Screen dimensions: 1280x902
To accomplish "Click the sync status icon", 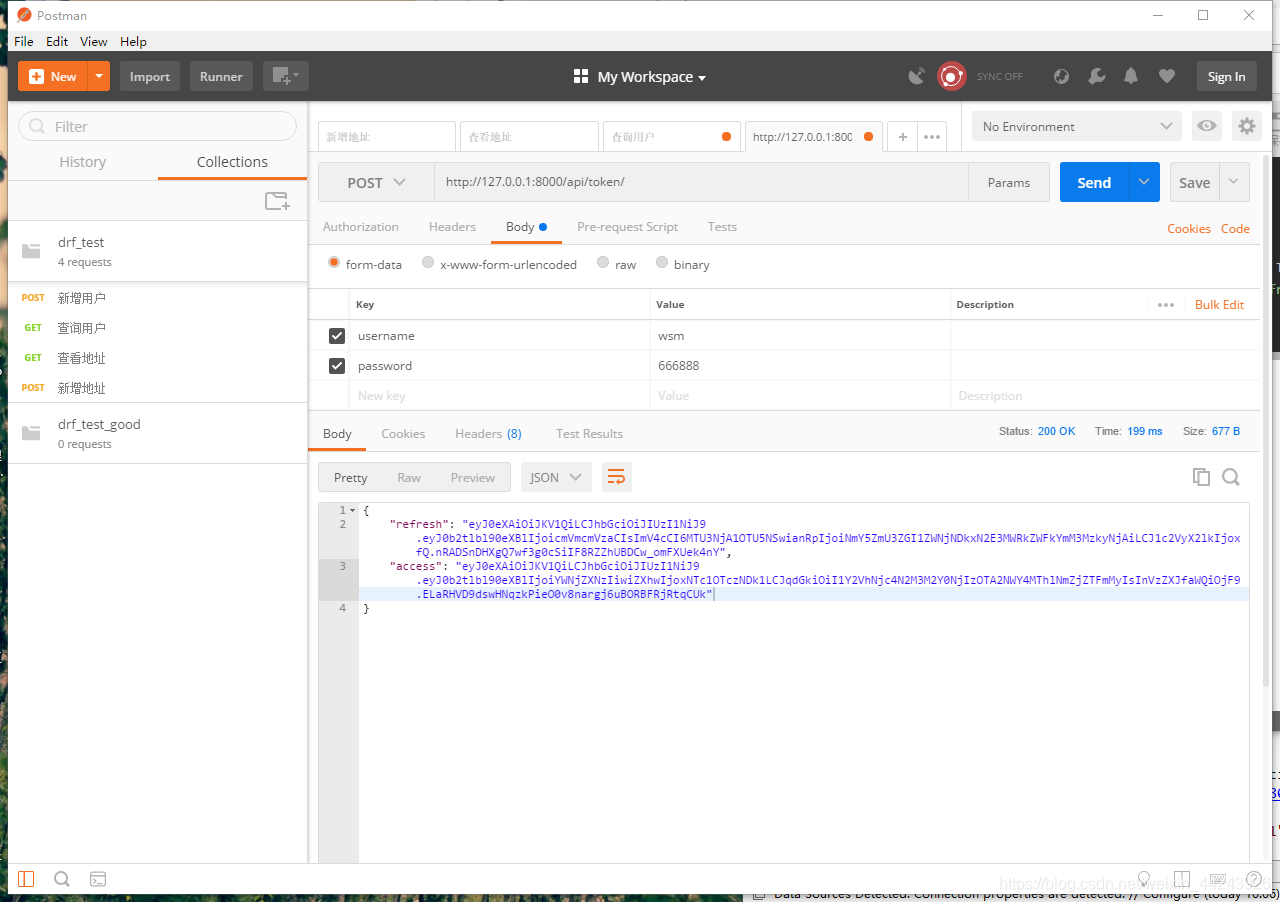I will click(951, 76).
